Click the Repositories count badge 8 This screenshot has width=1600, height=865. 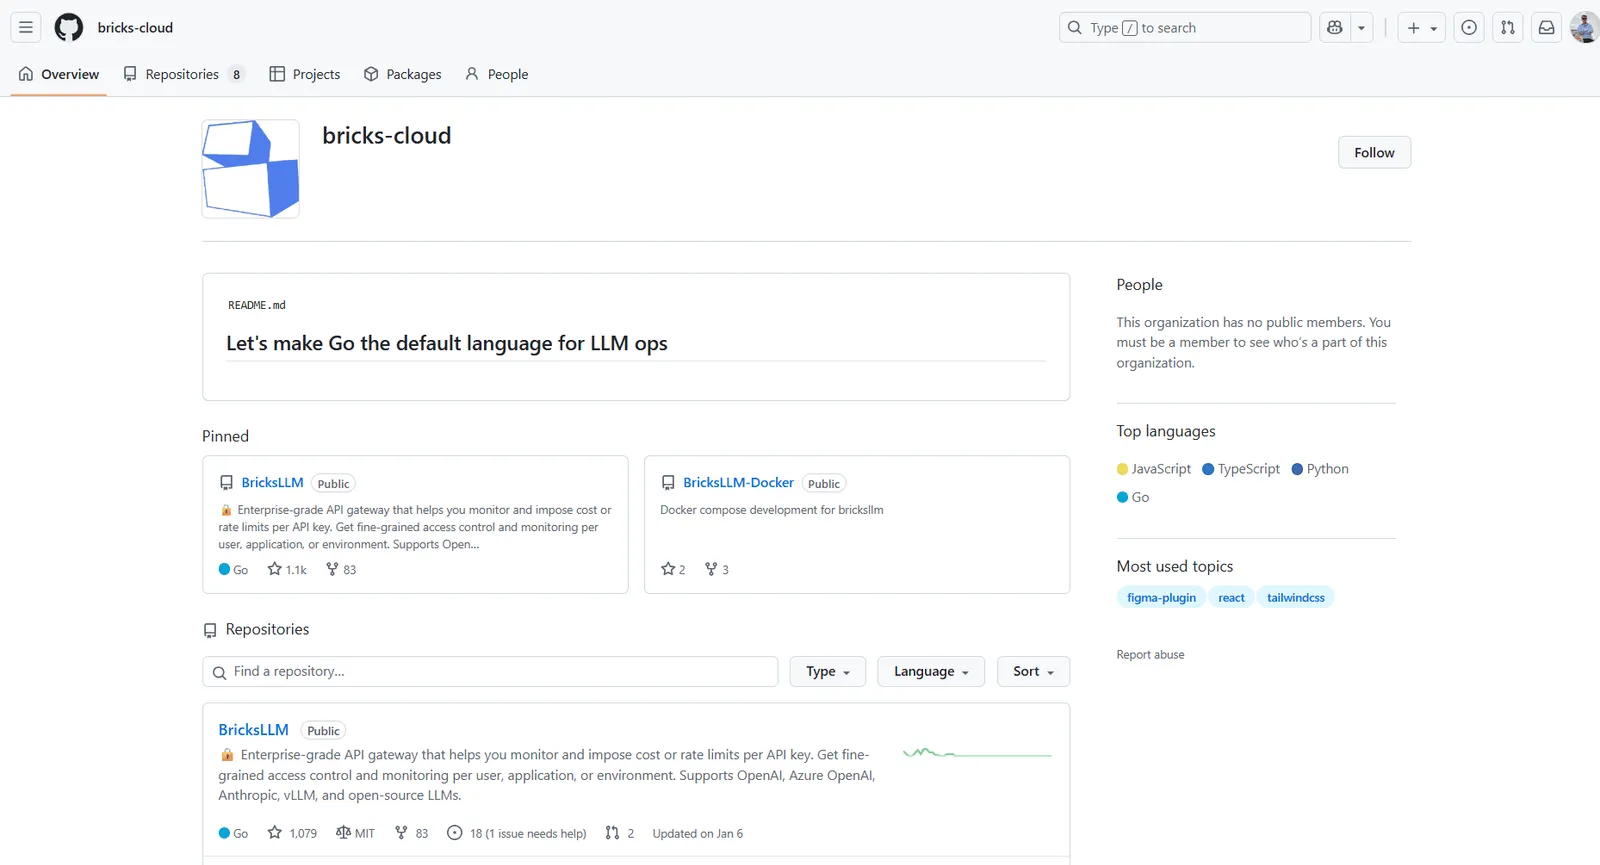(236, 75)
